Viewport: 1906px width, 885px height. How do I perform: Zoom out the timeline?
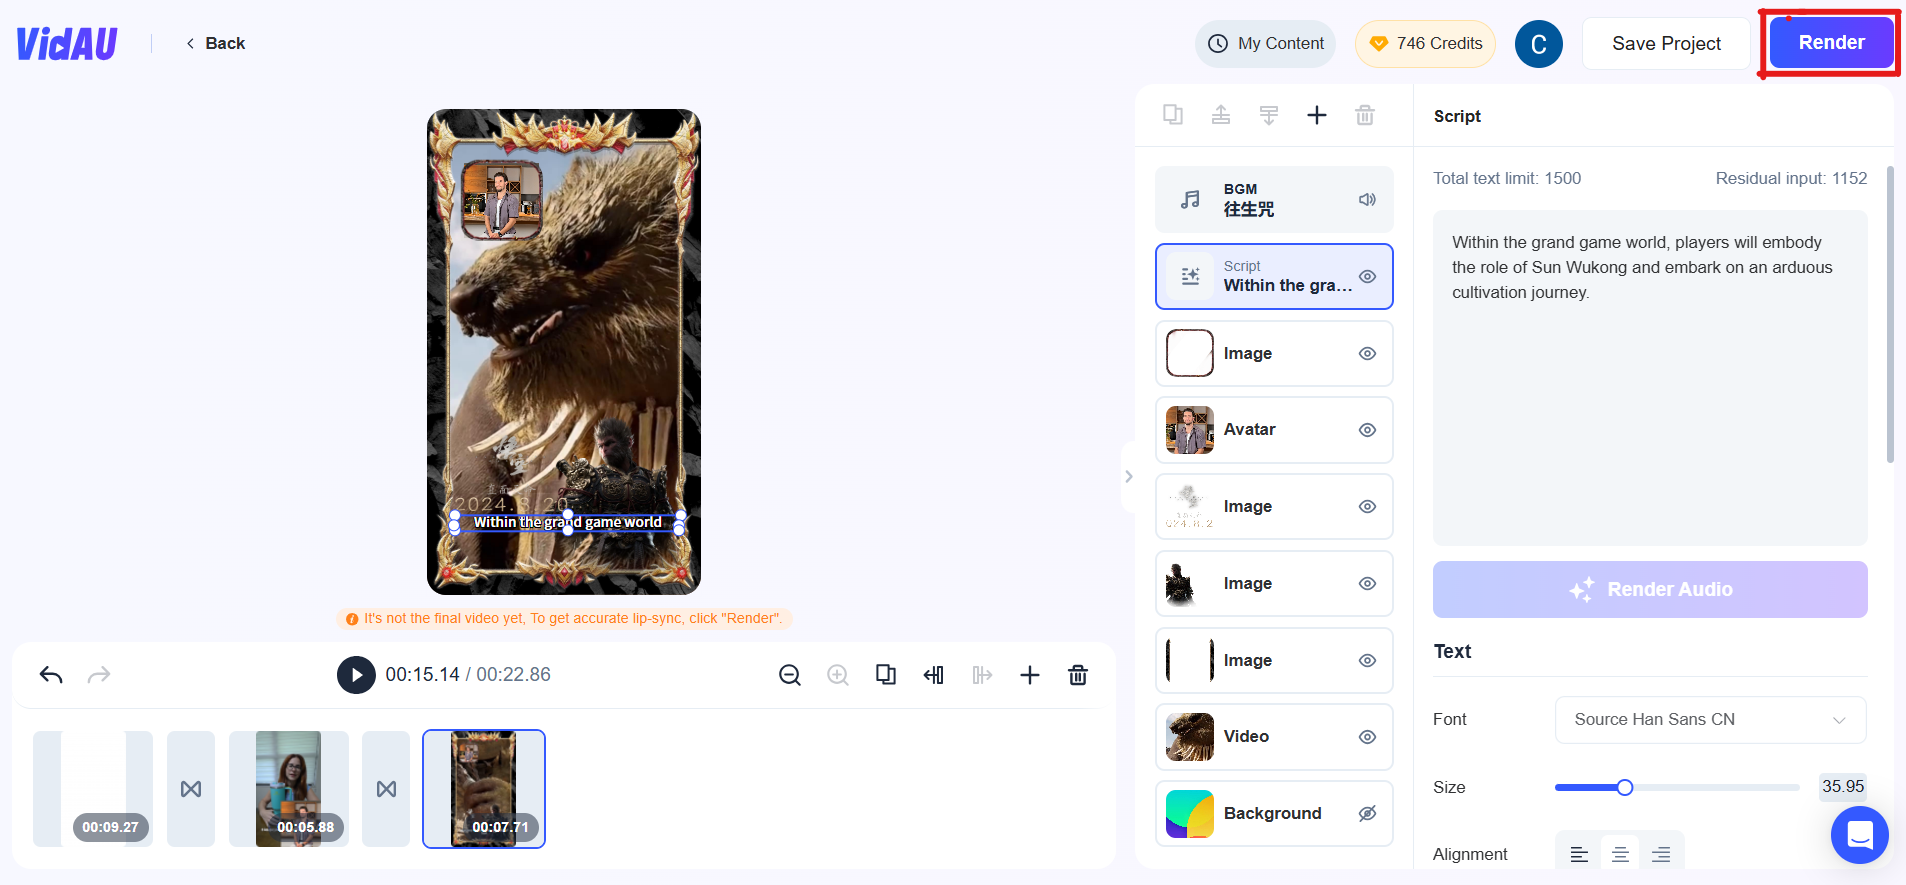click(x=790, y=675)
